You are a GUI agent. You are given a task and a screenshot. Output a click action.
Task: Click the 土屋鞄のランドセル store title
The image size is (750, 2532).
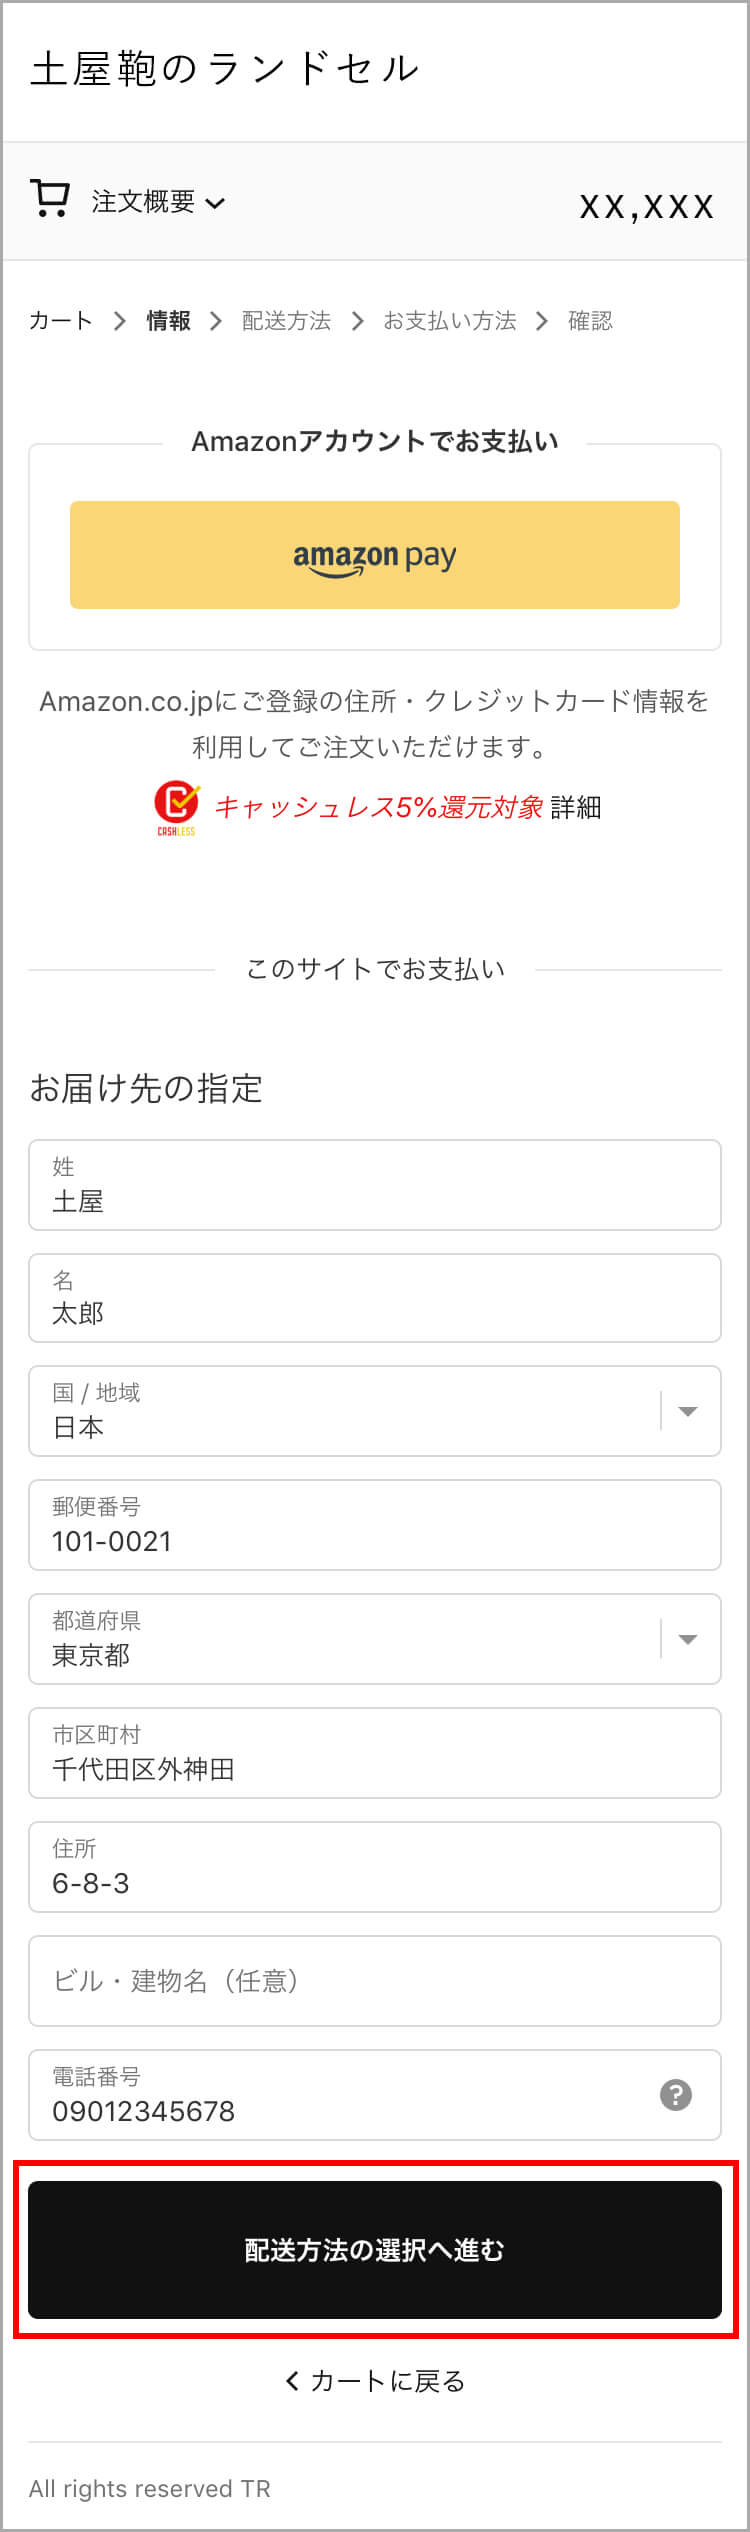225,68
